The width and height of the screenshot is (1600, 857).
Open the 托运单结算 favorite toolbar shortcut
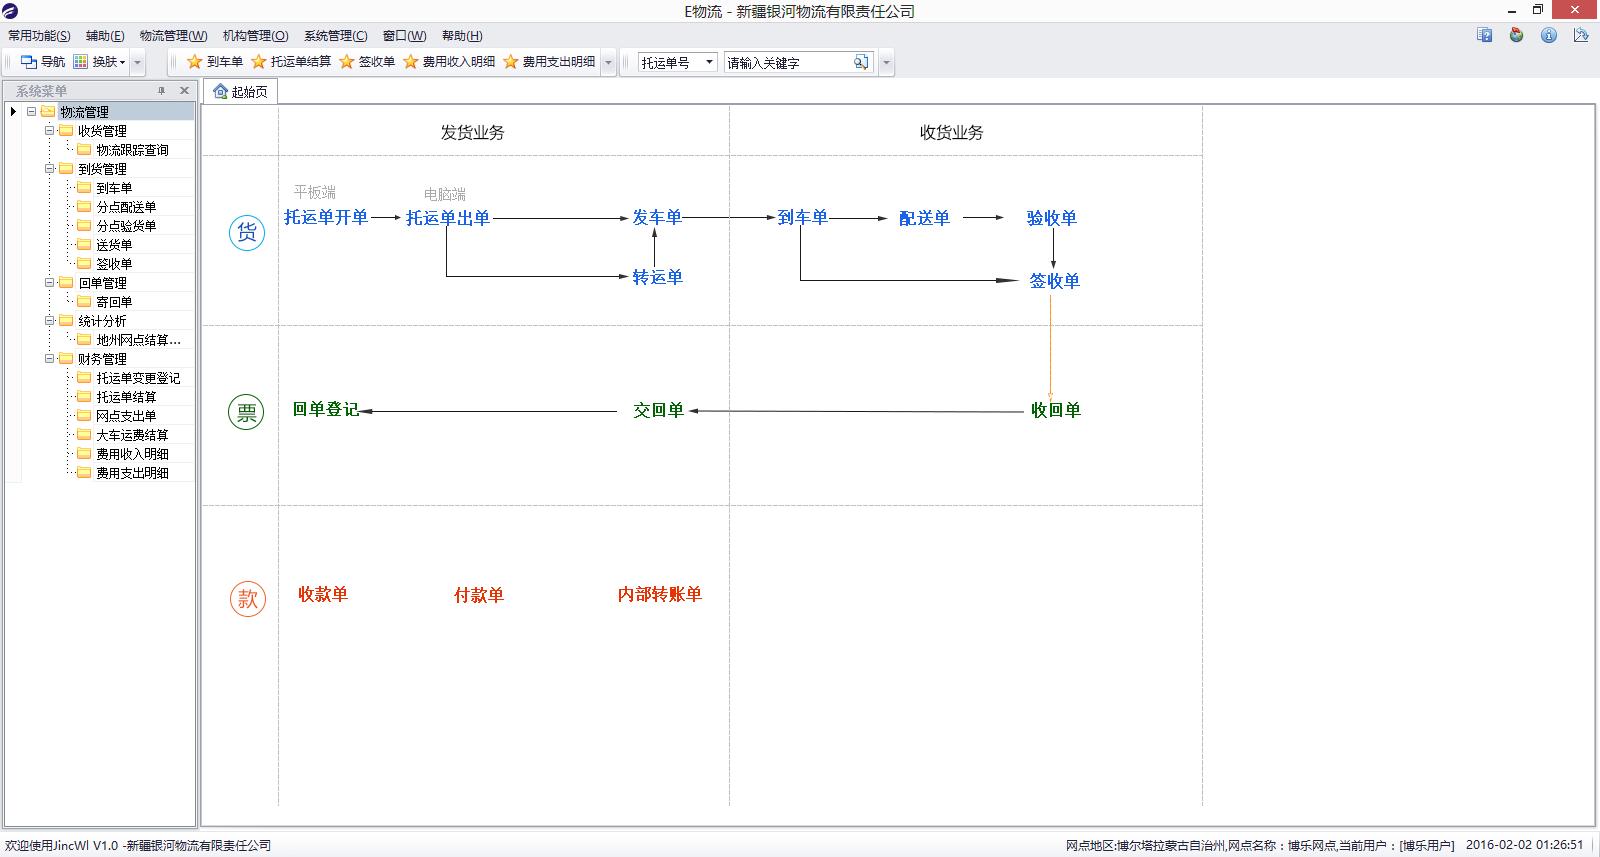click(291, 62)
